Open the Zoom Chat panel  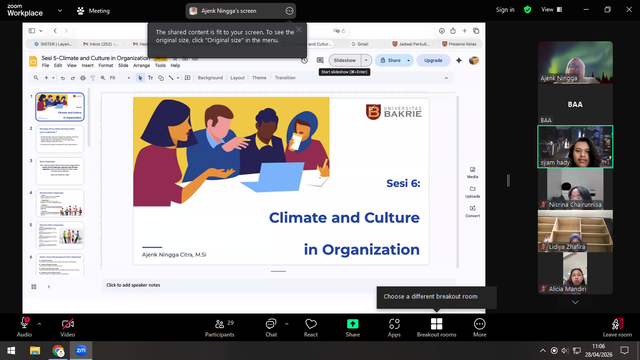(x=271, y=328)
